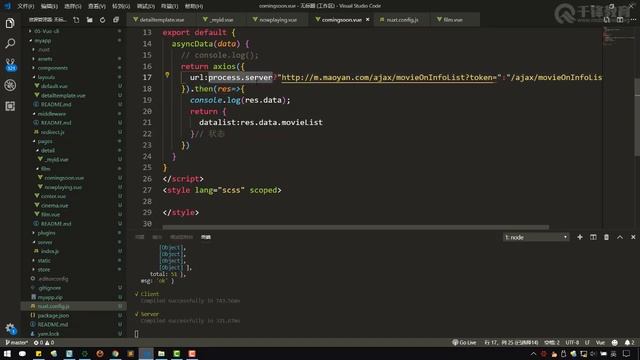
Task: Click VS Code icon in taskbar
Action: click(146, 353)
